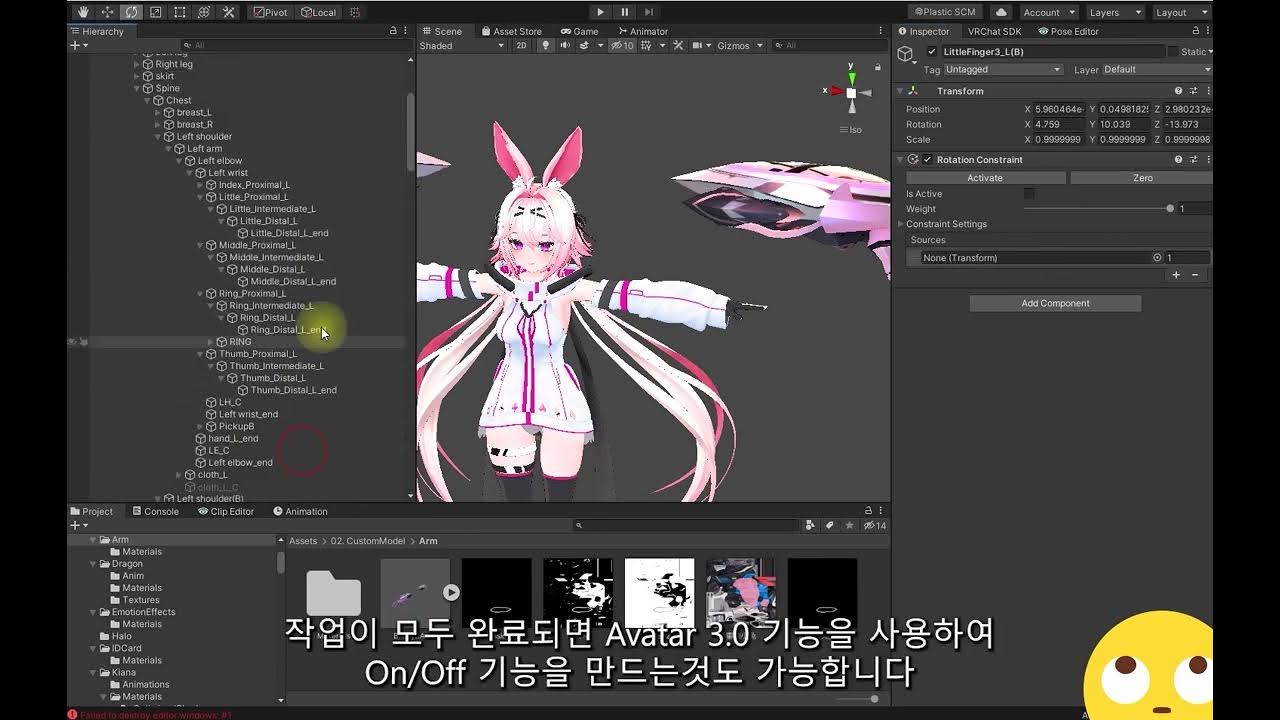Viewport: 1280px width, 720px height.
Task: Toggle LittleFinger3_L(B) object active checkbox
Action: pos(932,51)
